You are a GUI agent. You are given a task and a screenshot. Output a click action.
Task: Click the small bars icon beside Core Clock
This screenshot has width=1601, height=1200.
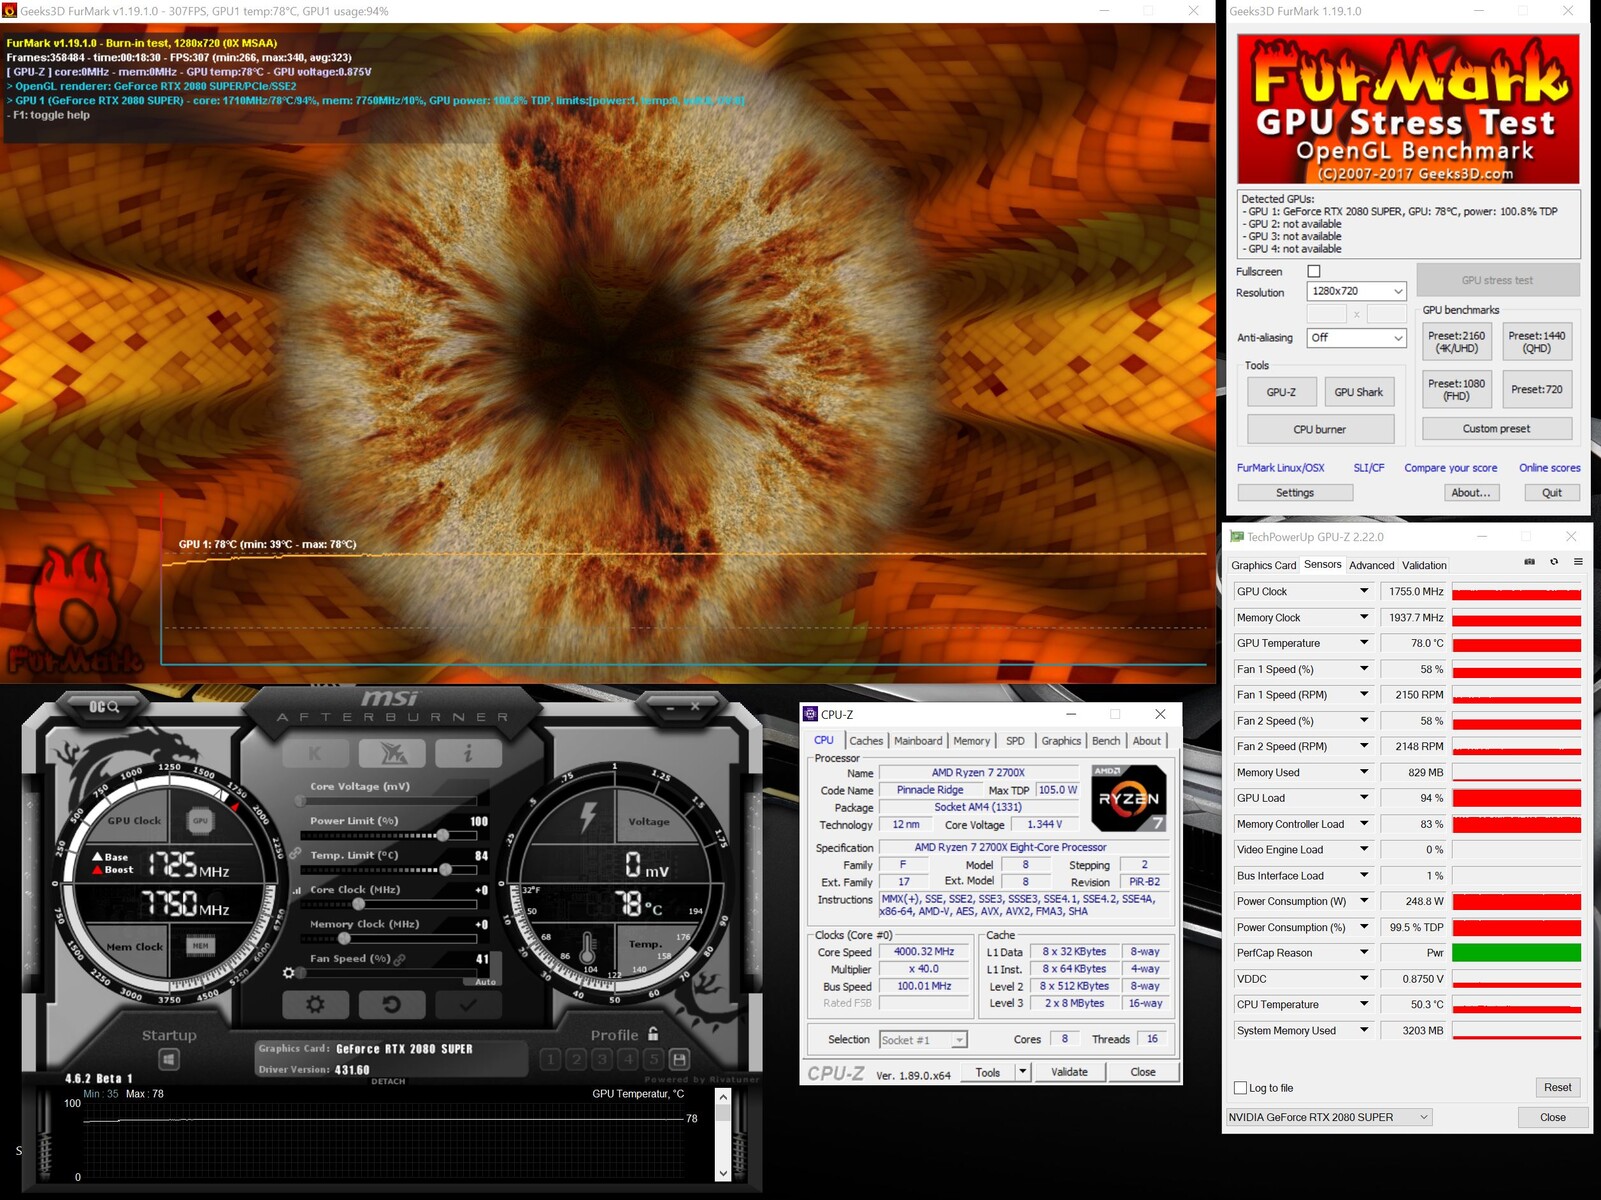pyautogui.click(x=297, y=890)
